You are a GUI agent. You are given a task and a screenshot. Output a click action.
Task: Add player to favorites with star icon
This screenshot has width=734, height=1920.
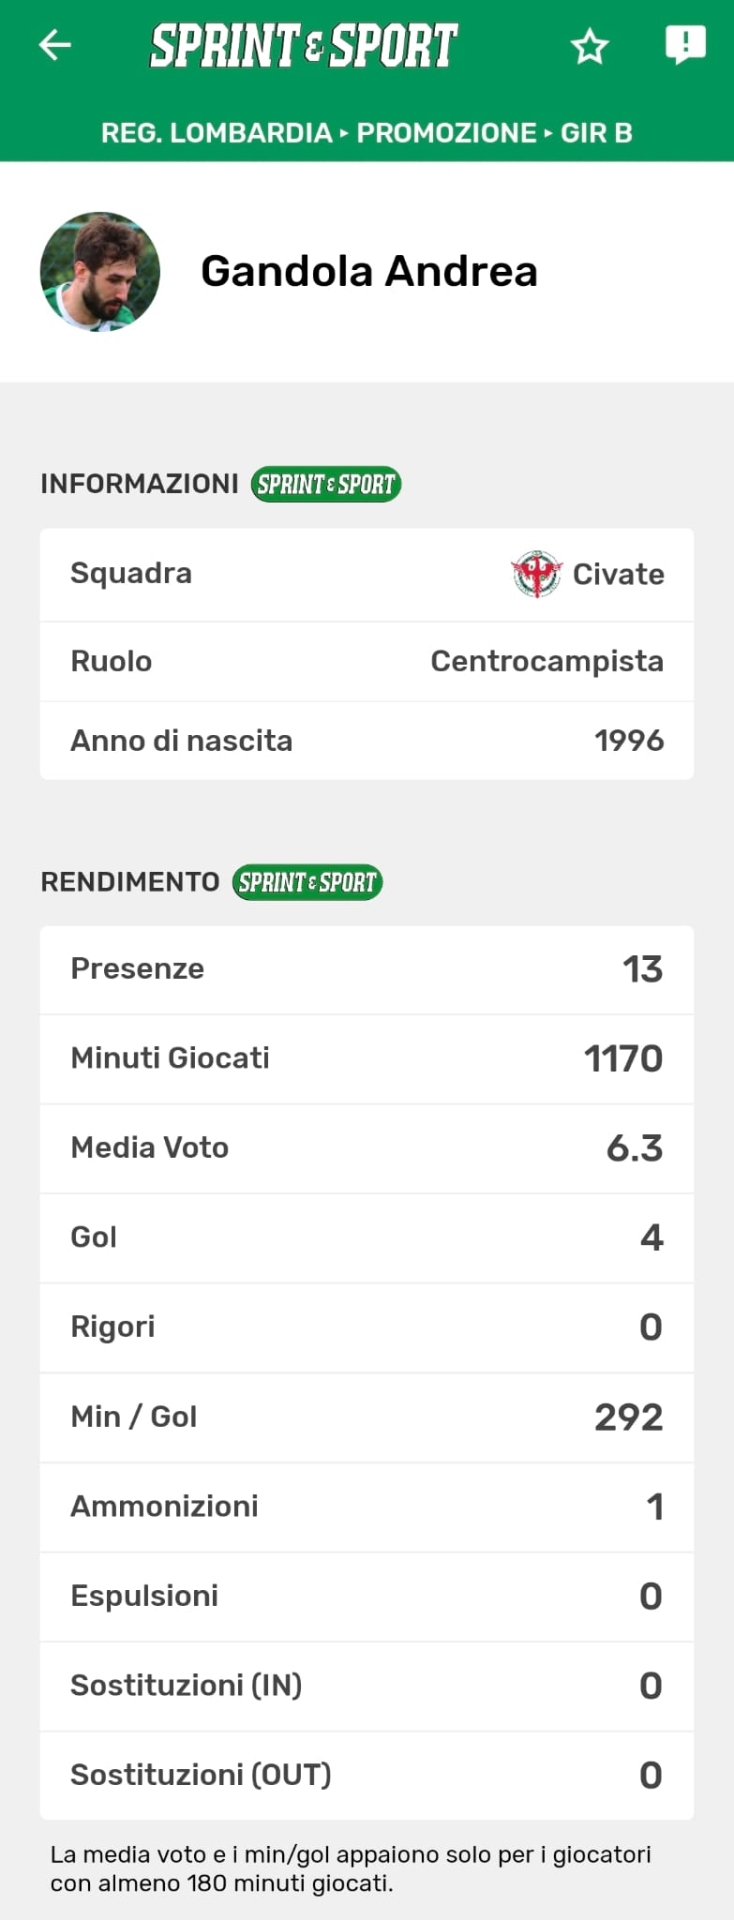pyautogui.click(x=589, y=46)
